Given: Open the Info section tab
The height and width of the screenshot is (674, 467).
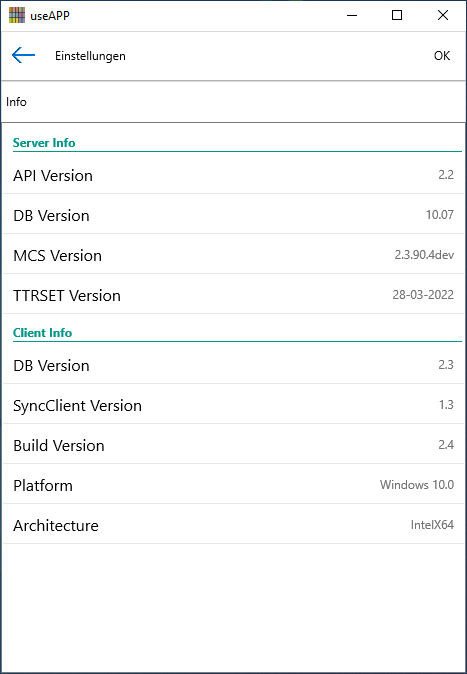Looking at the screenshot, I should (x=16, y=102).
